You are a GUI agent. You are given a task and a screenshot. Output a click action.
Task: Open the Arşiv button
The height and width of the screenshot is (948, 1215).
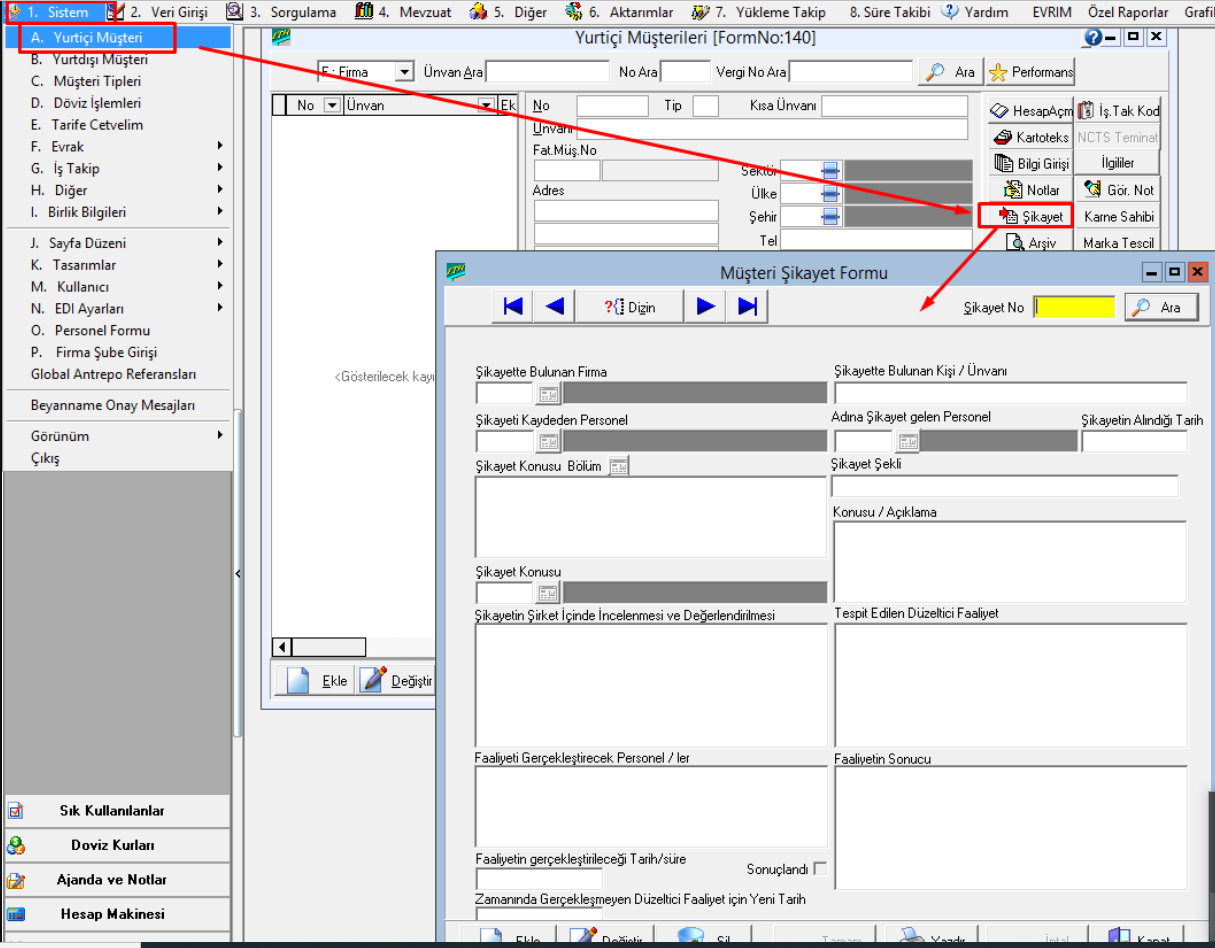coord(1030,243)
